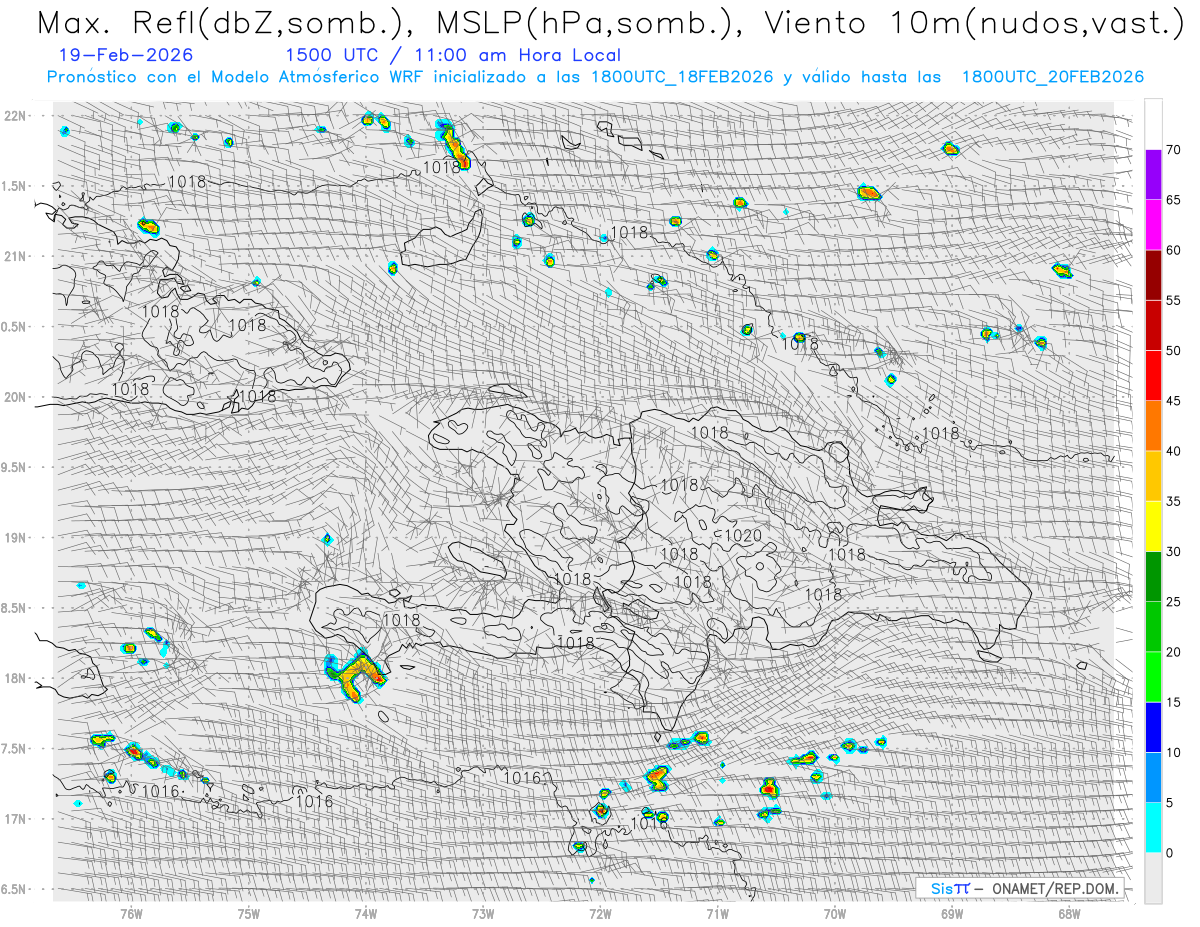Click the 35 value on the color scale

point(1173,501)
